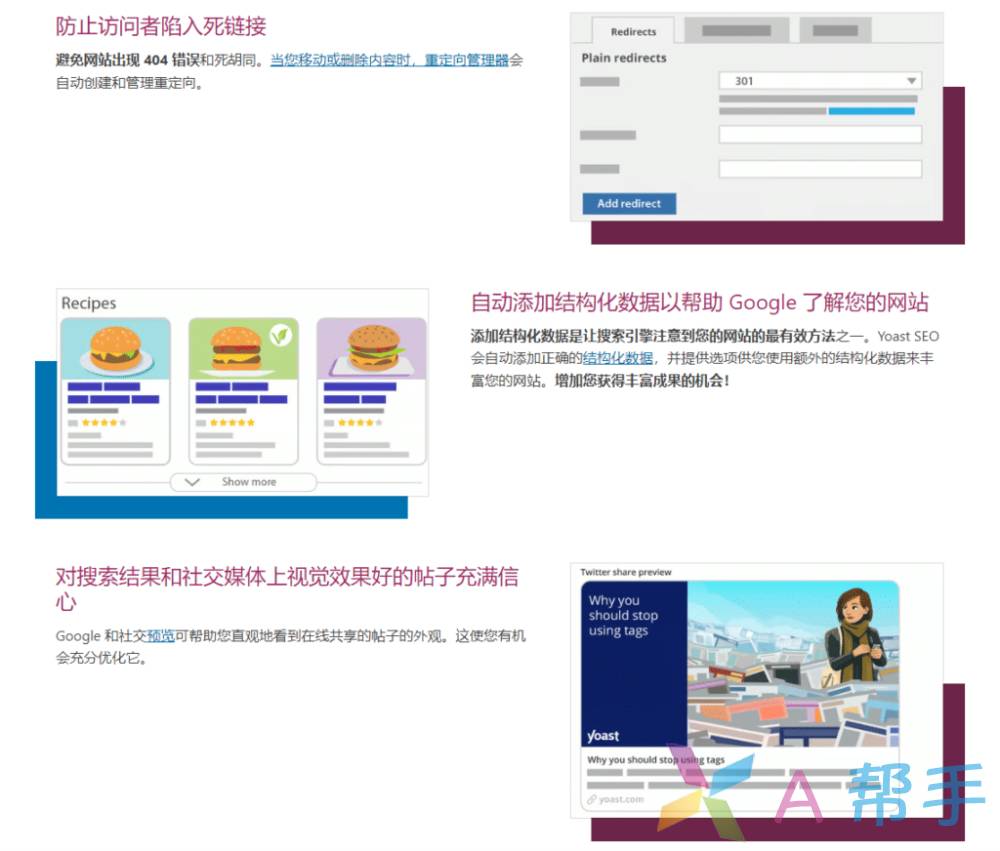Click the first empty input field under 301
The height and width of the screenshot is (851, 1000).
[x=819, y=135]
